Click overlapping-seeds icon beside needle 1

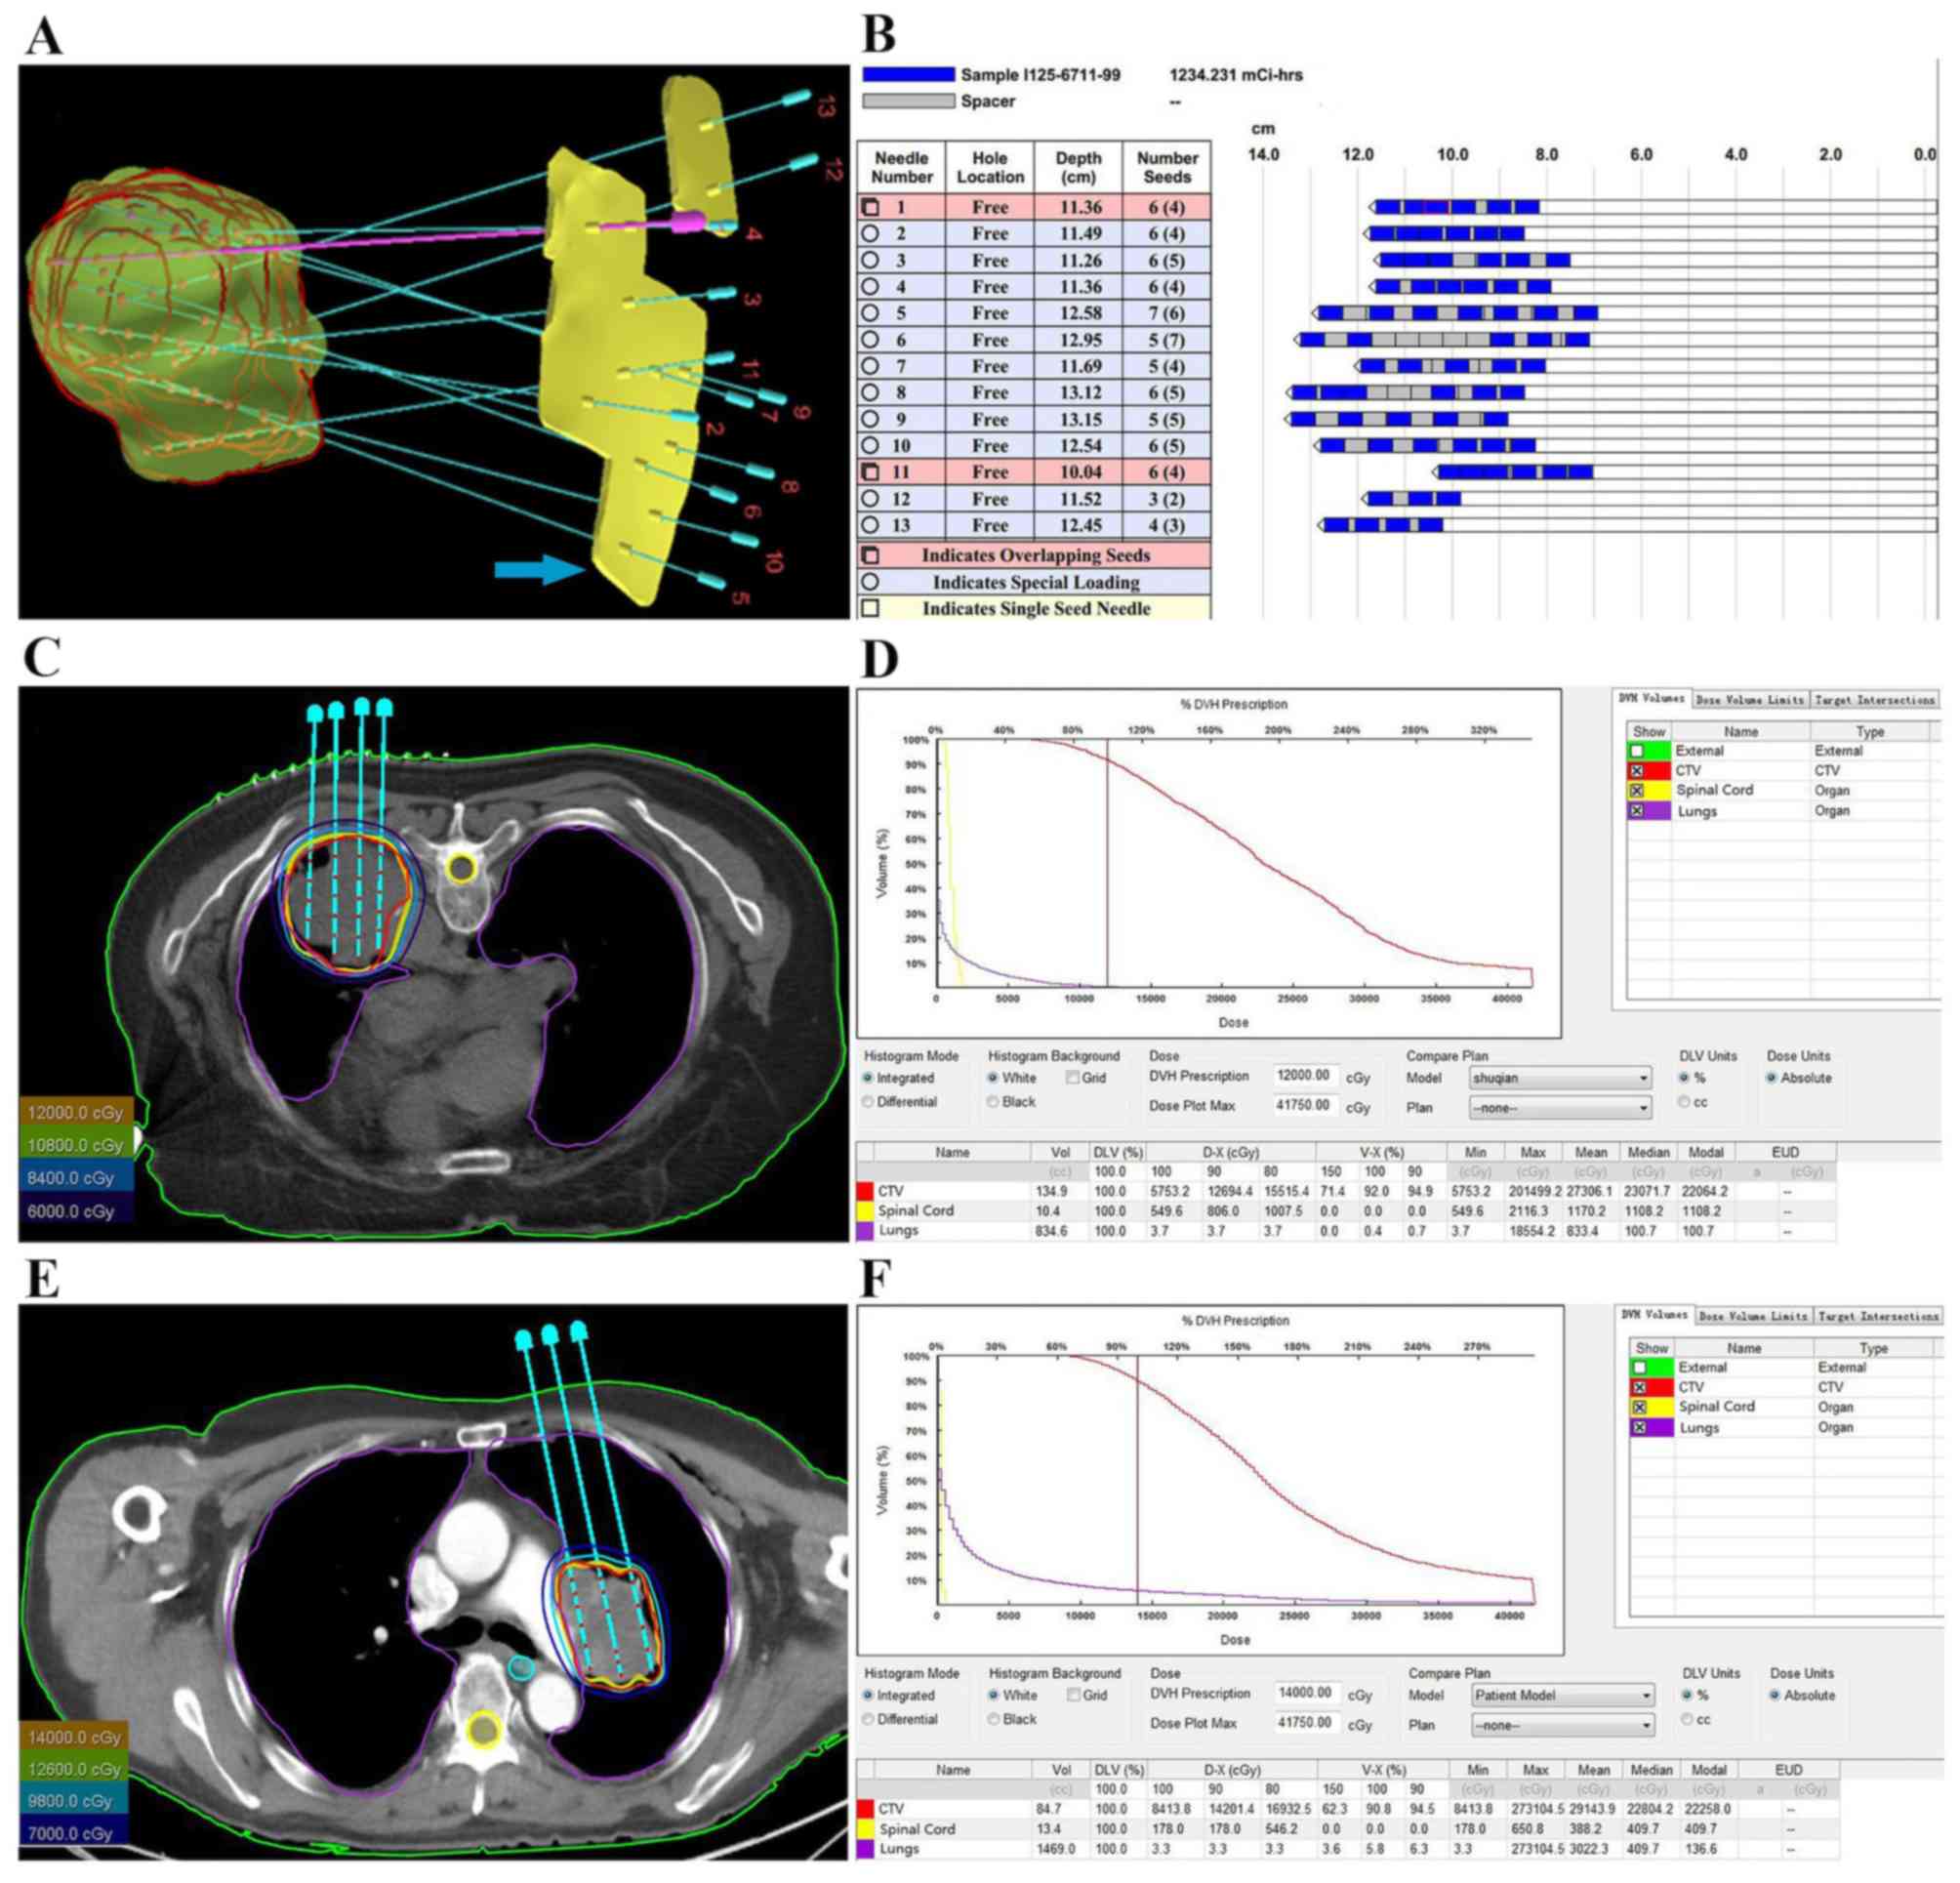pos(871,208)
